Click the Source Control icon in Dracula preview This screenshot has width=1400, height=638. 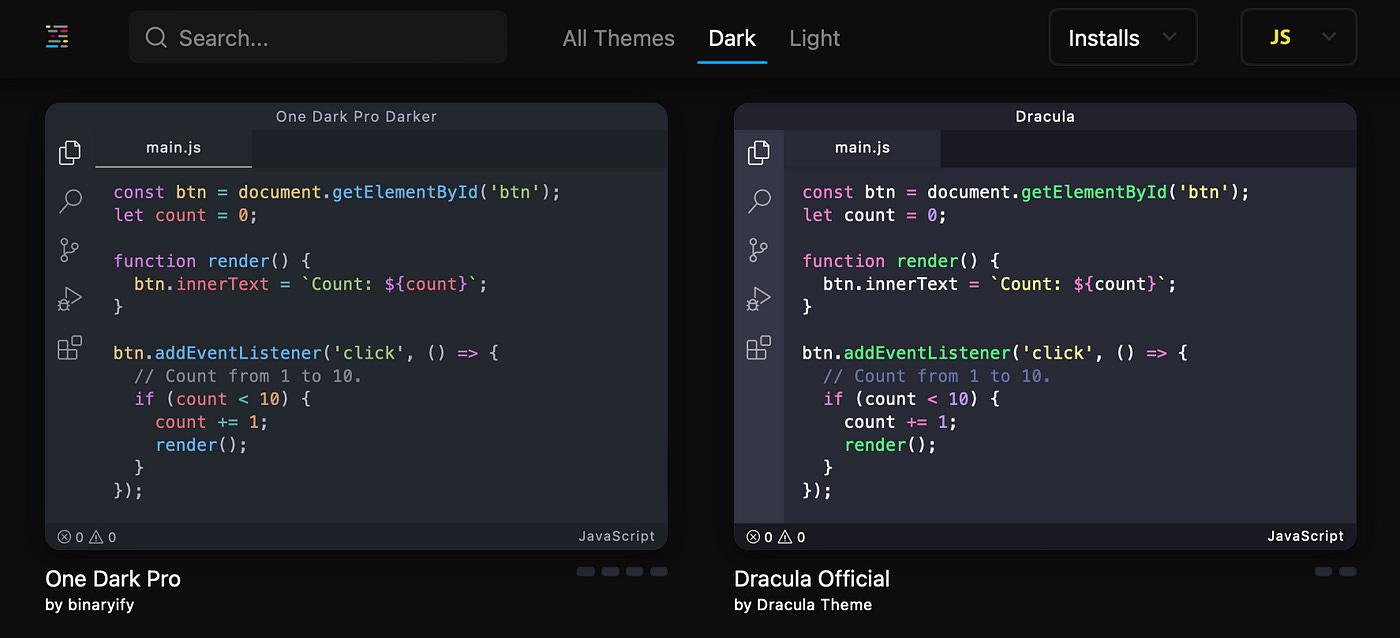(x=759, y=250)
